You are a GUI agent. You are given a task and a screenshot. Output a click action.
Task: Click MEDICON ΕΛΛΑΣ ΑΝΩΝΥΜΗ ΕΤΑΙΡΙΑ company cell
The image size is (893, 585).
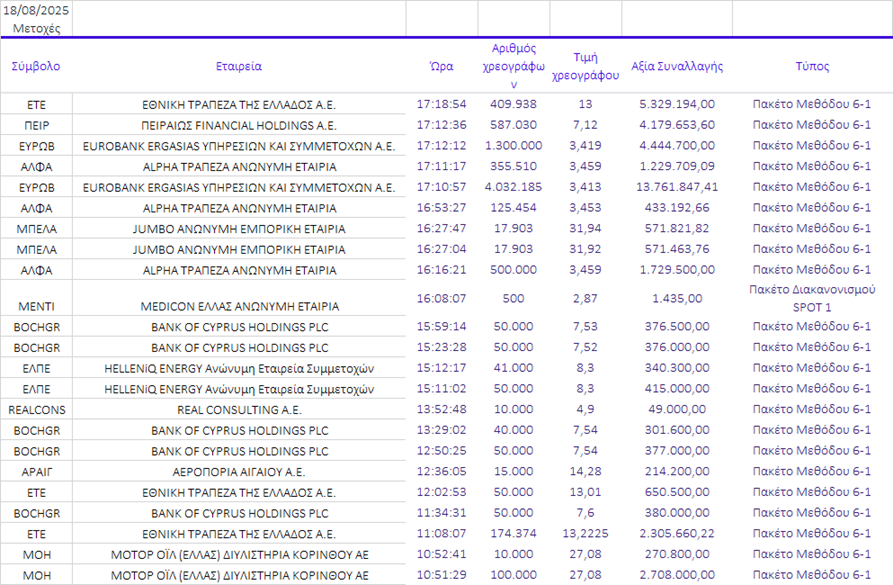(239, 306)
